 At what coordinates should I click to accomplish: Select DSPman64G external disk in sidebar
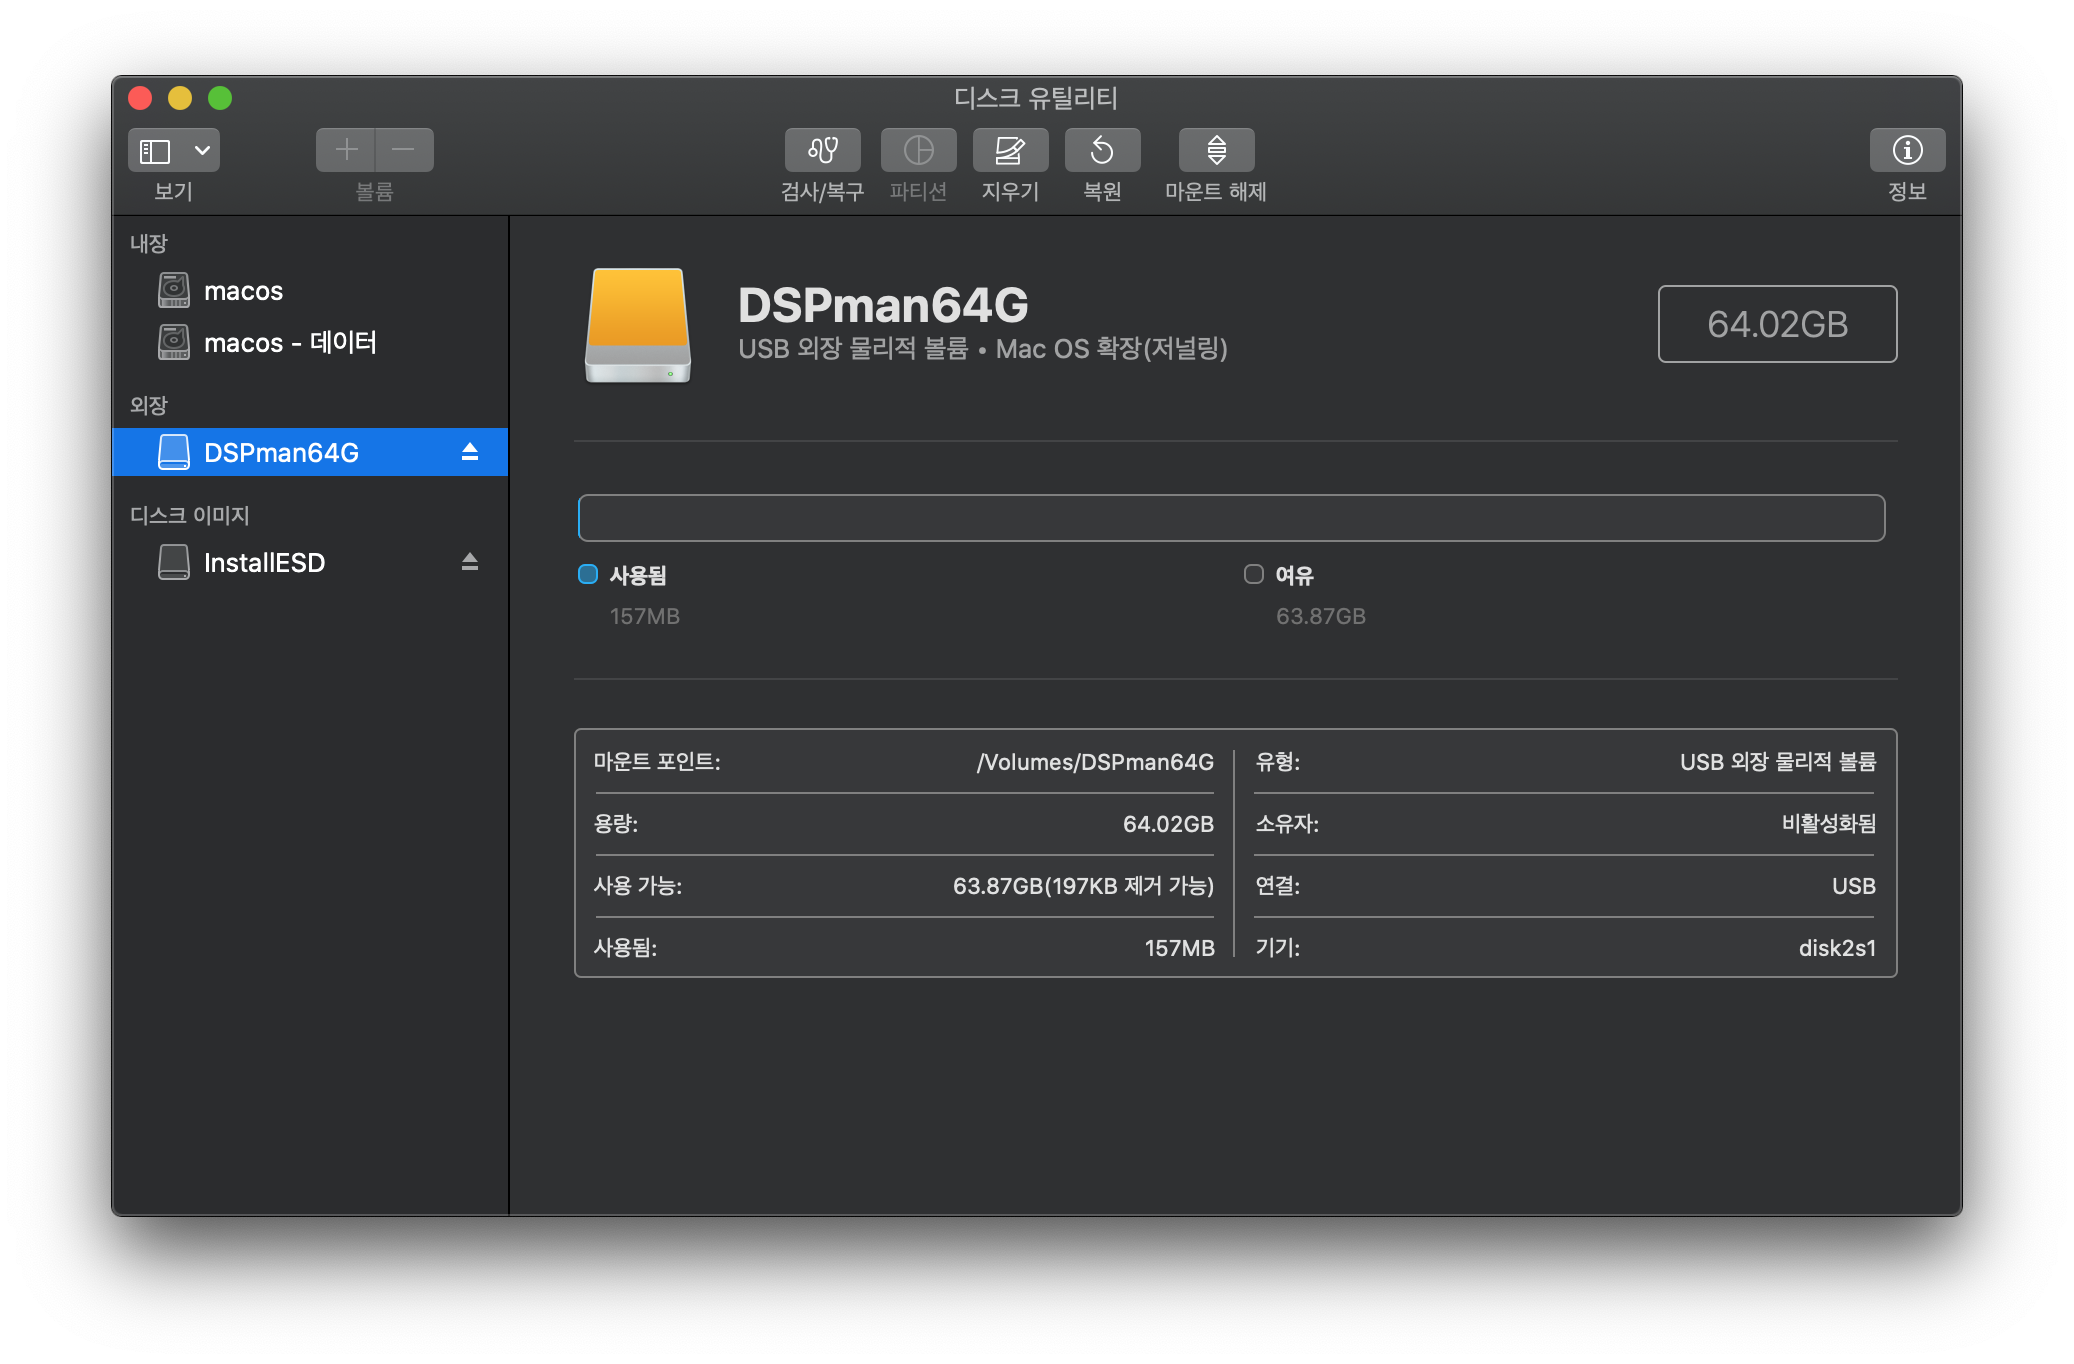pos(281,453)
